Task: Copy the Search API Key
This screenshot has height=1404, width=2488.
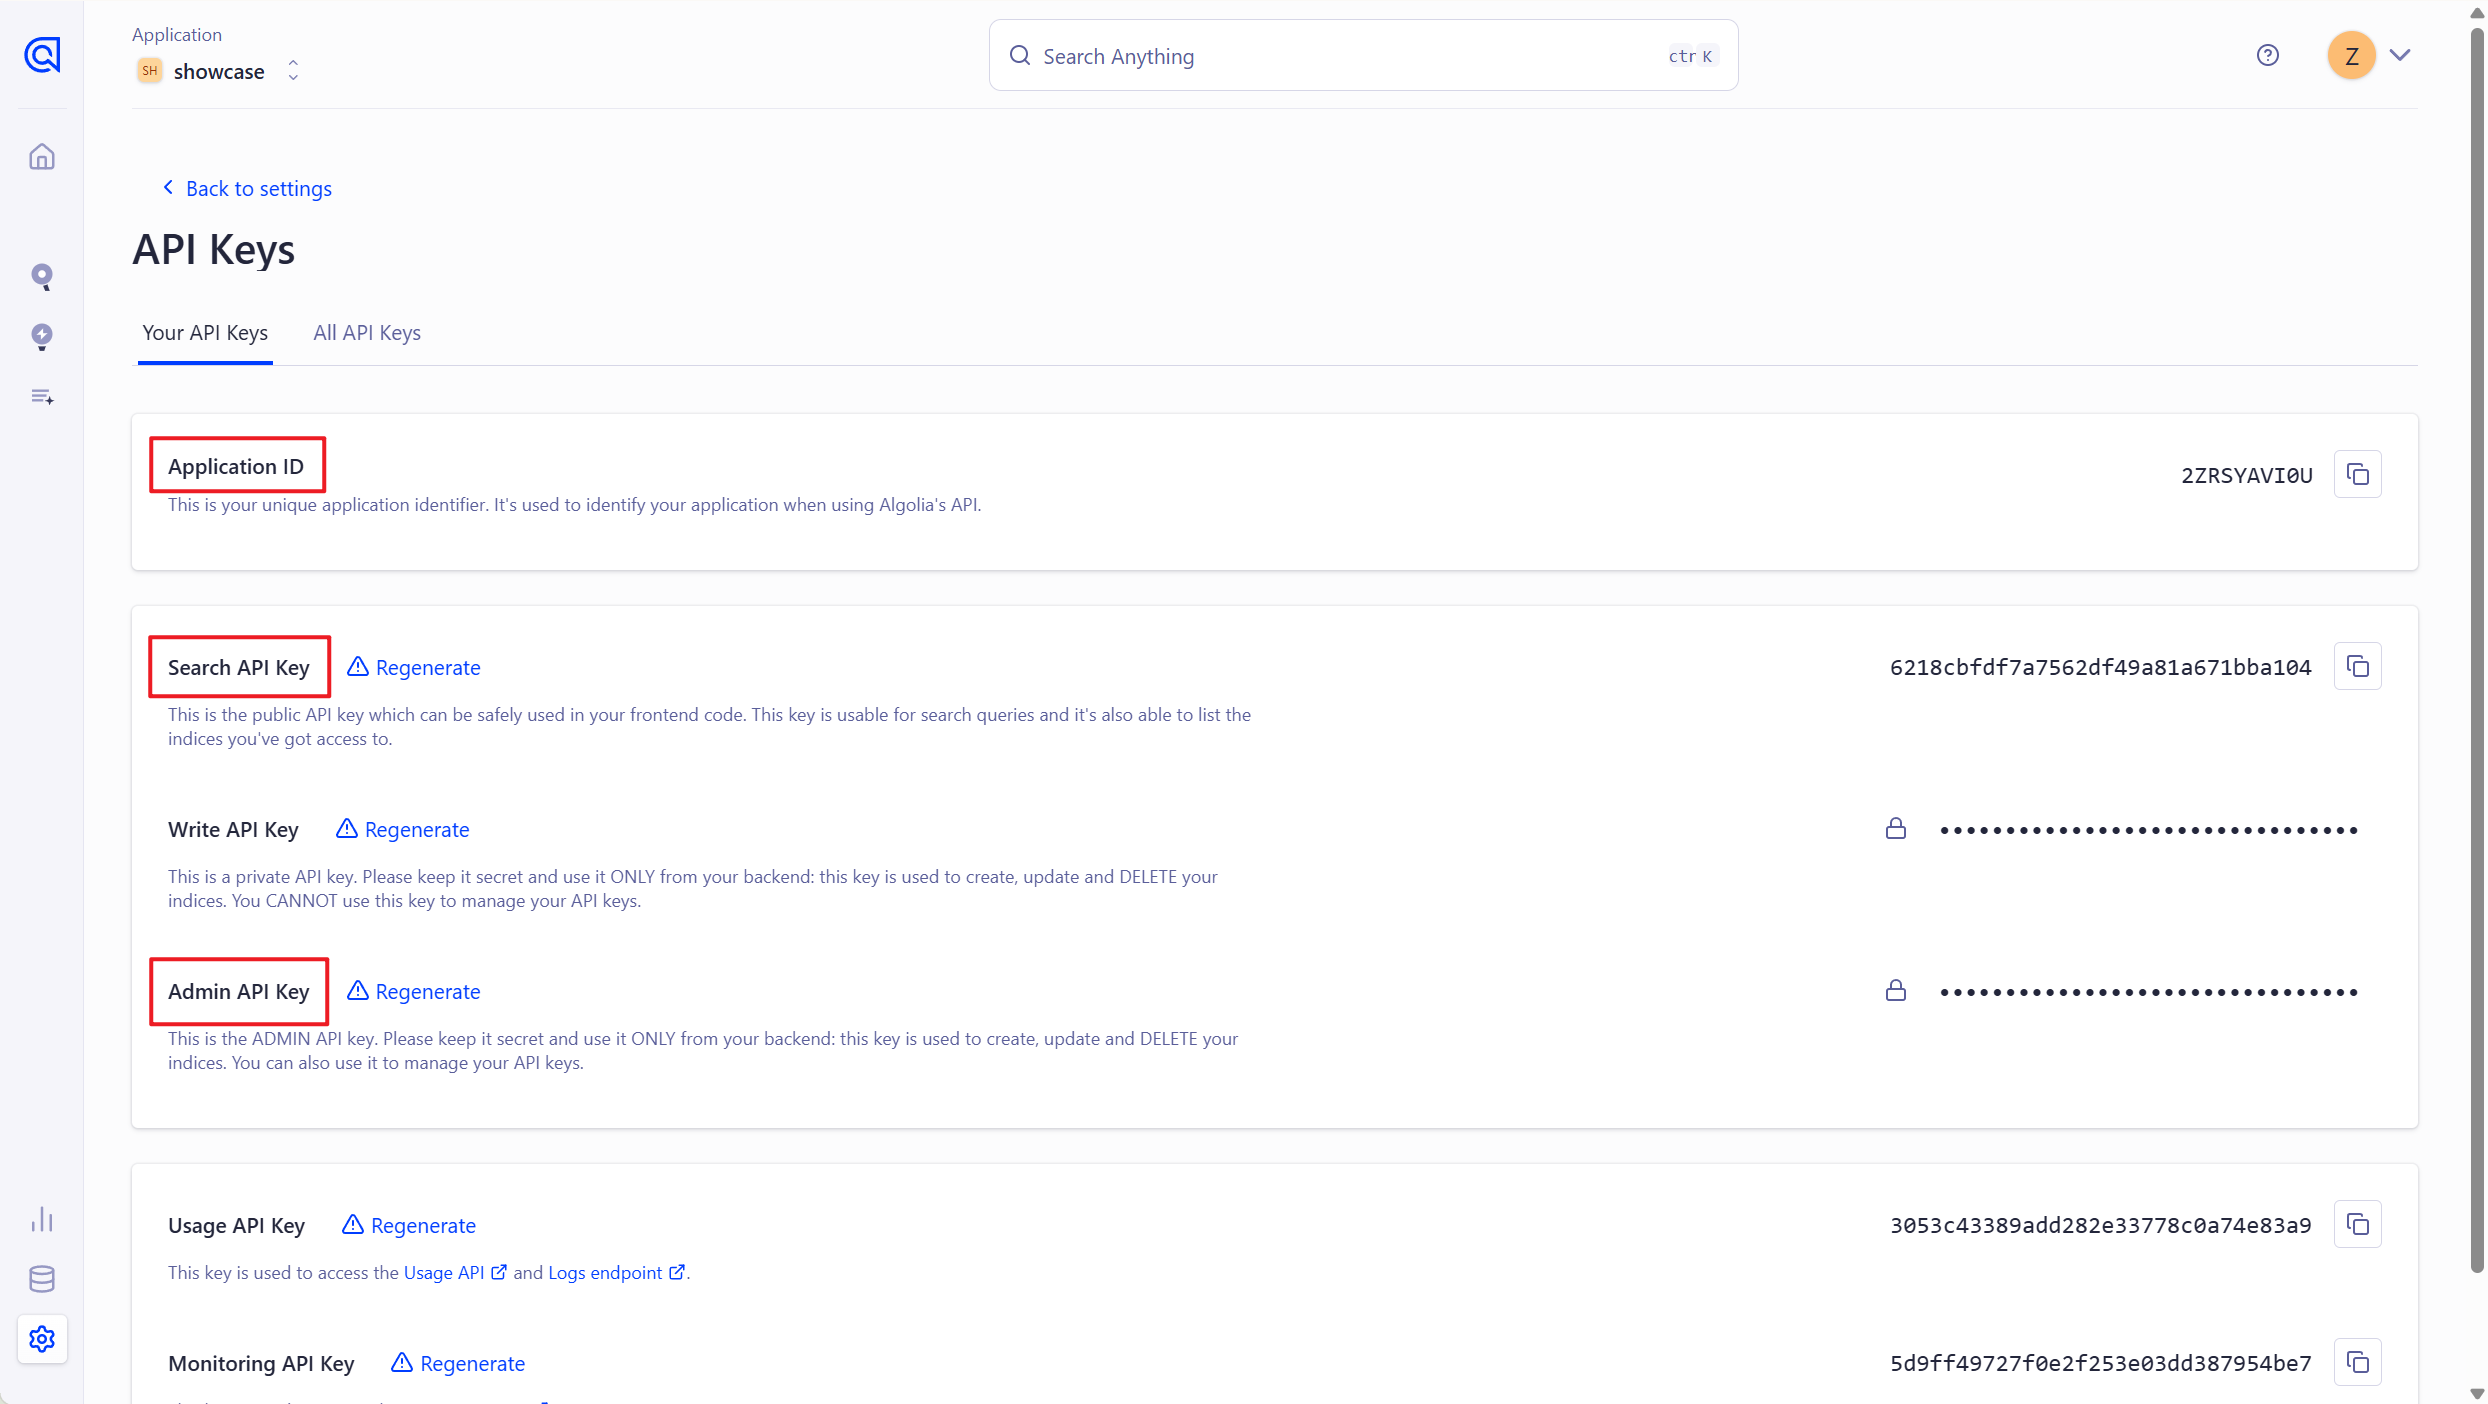Action: click(x=2357, y=666)
